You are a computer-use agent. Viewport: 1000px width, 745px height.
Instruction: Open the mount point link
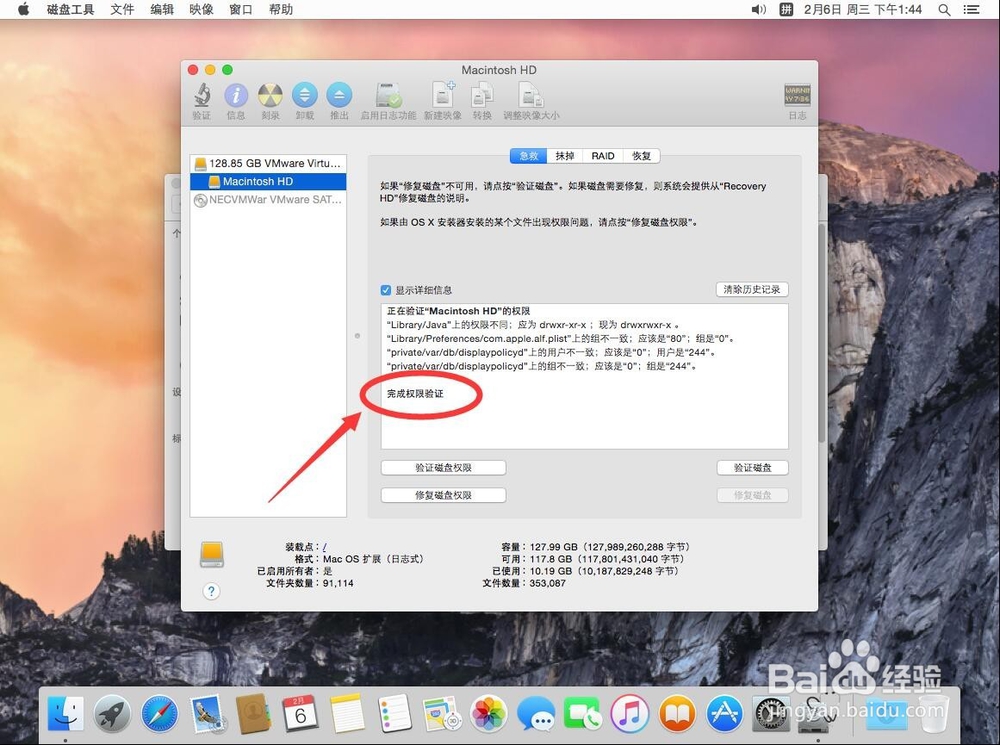click(325, 547)
